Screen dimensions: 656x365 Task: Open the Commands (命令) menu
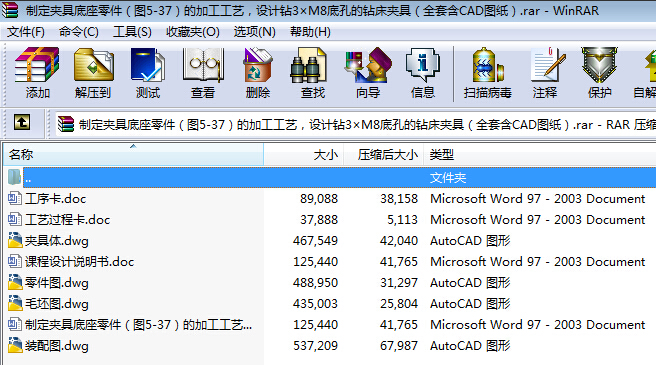[79, 32]
